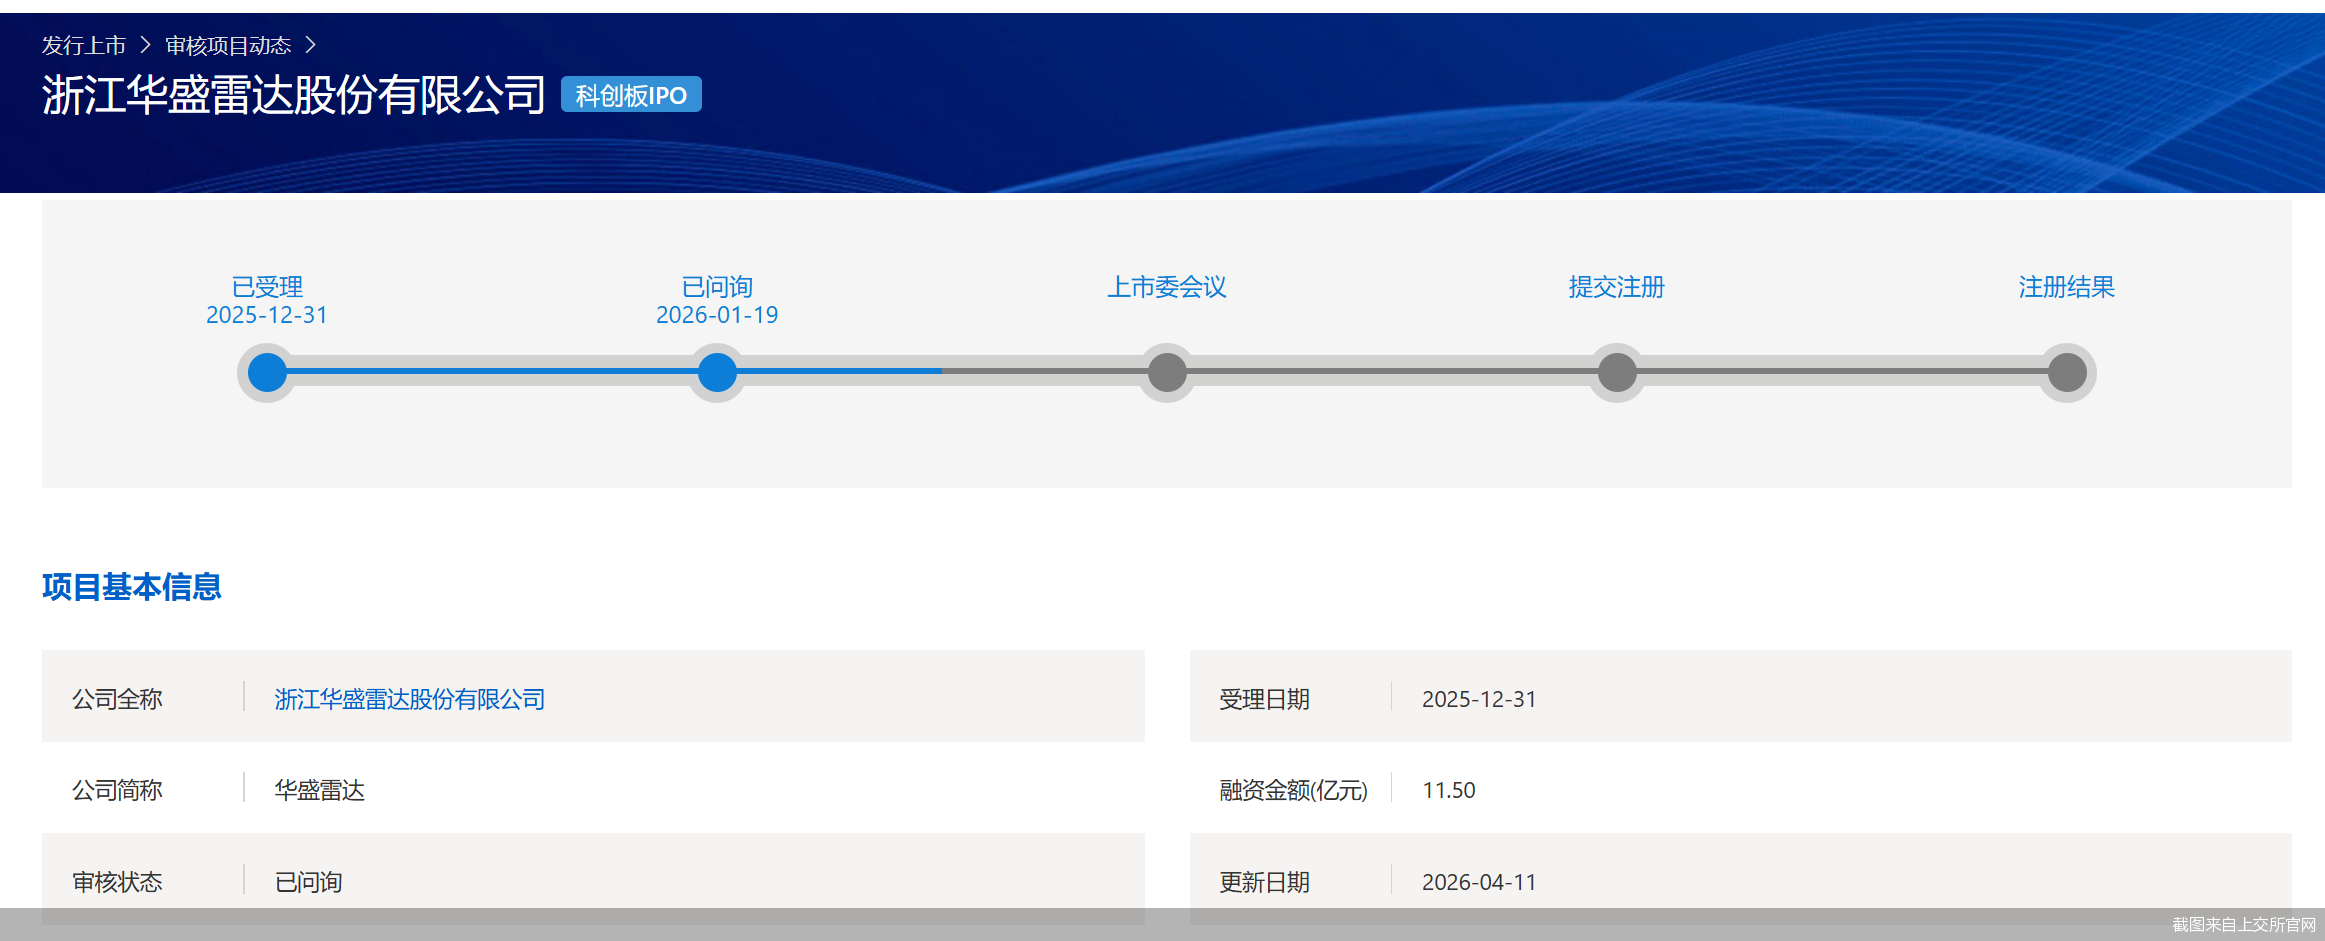Click the gray 上市委会议 timeline node circle
2325x941 pixels.
coord(1167,373)
